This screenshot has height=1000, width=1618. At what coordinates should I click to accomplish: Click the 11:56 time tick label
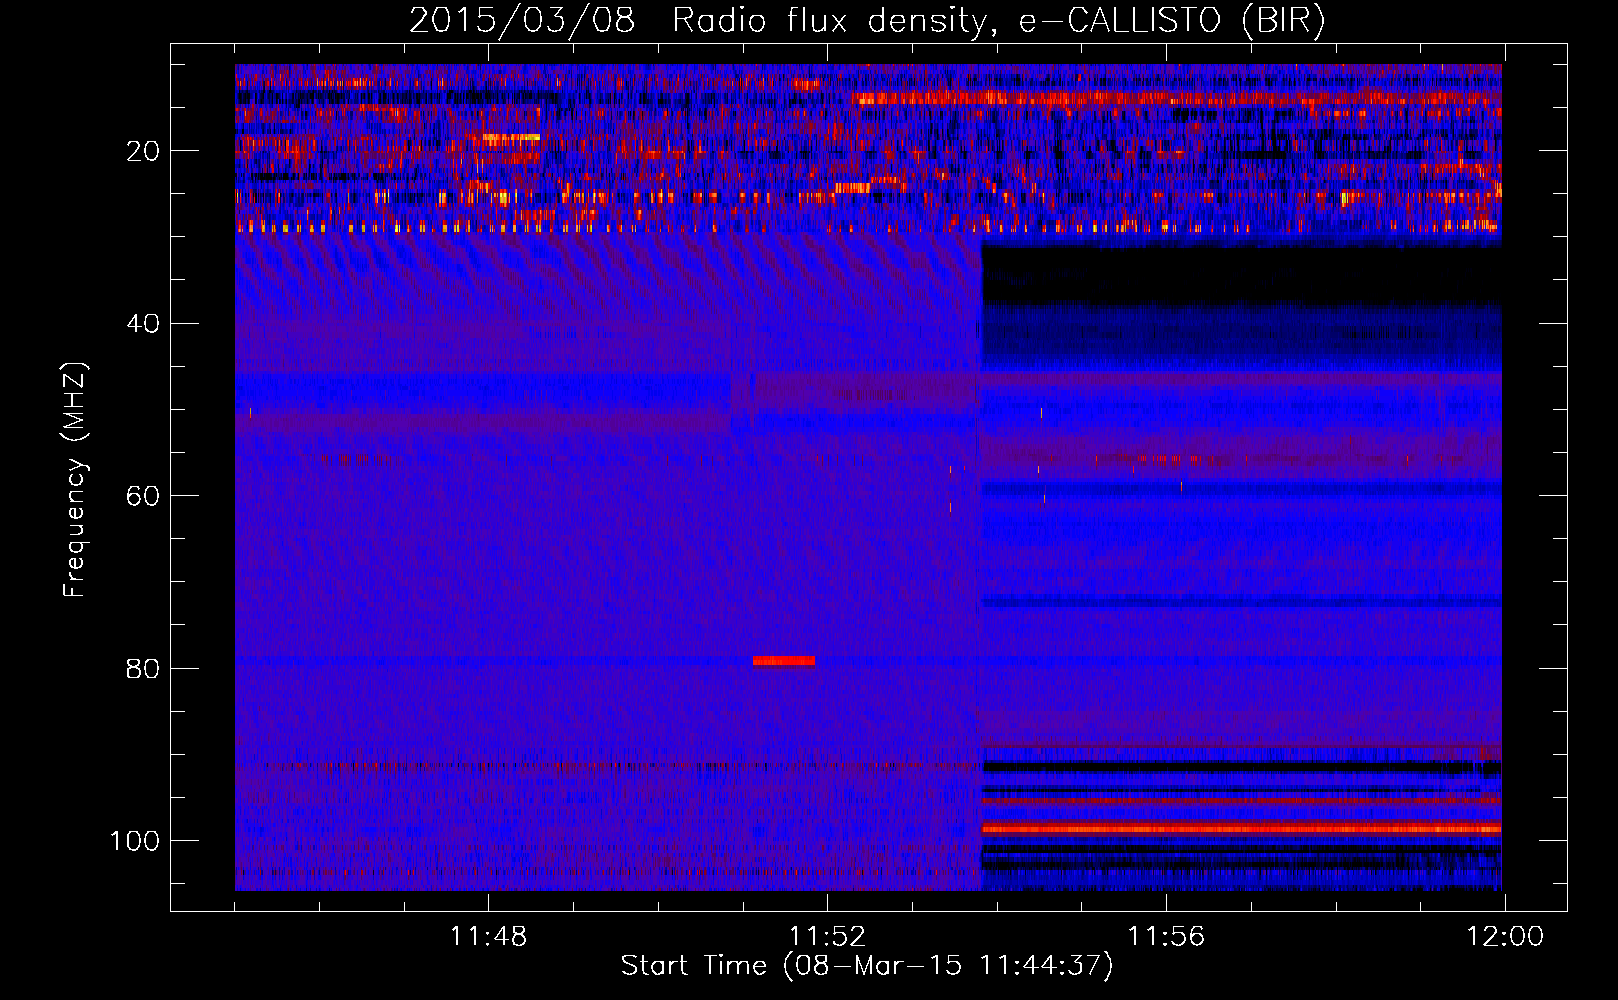click(x=1166, y=937)
